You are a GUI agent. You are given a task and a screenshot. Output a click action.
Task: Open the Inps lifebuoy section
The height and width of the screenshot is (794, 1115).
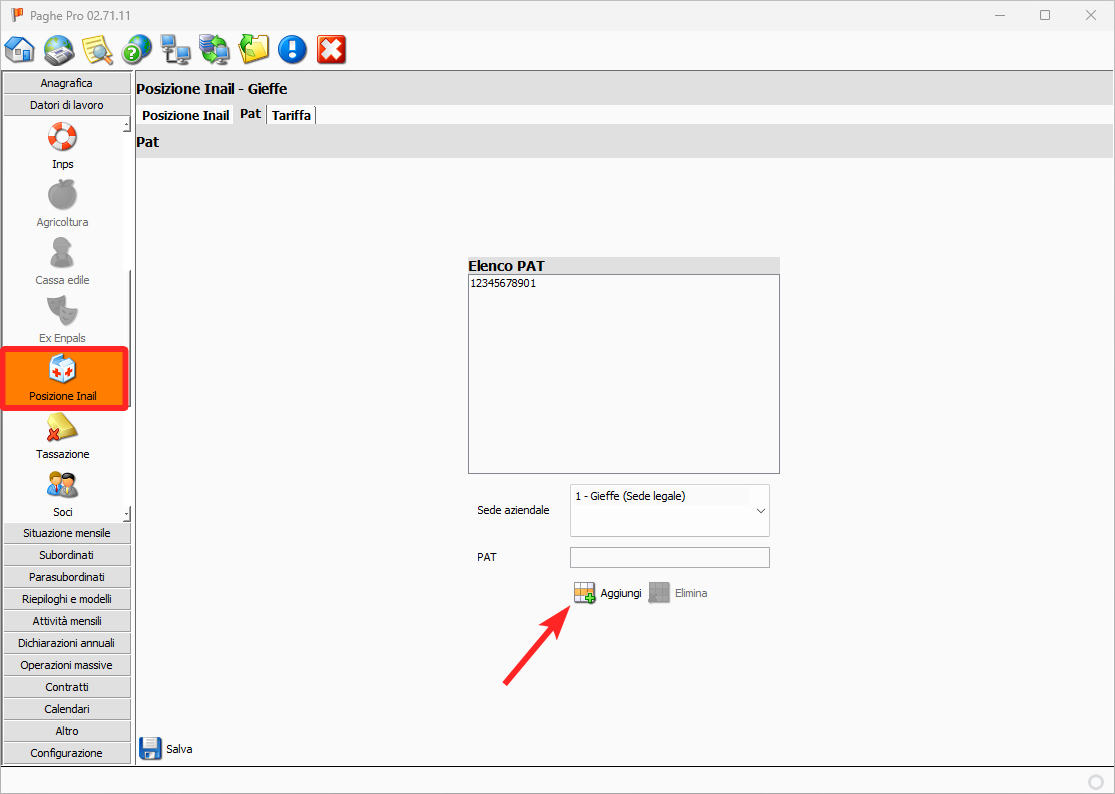(x=63, y=146)
